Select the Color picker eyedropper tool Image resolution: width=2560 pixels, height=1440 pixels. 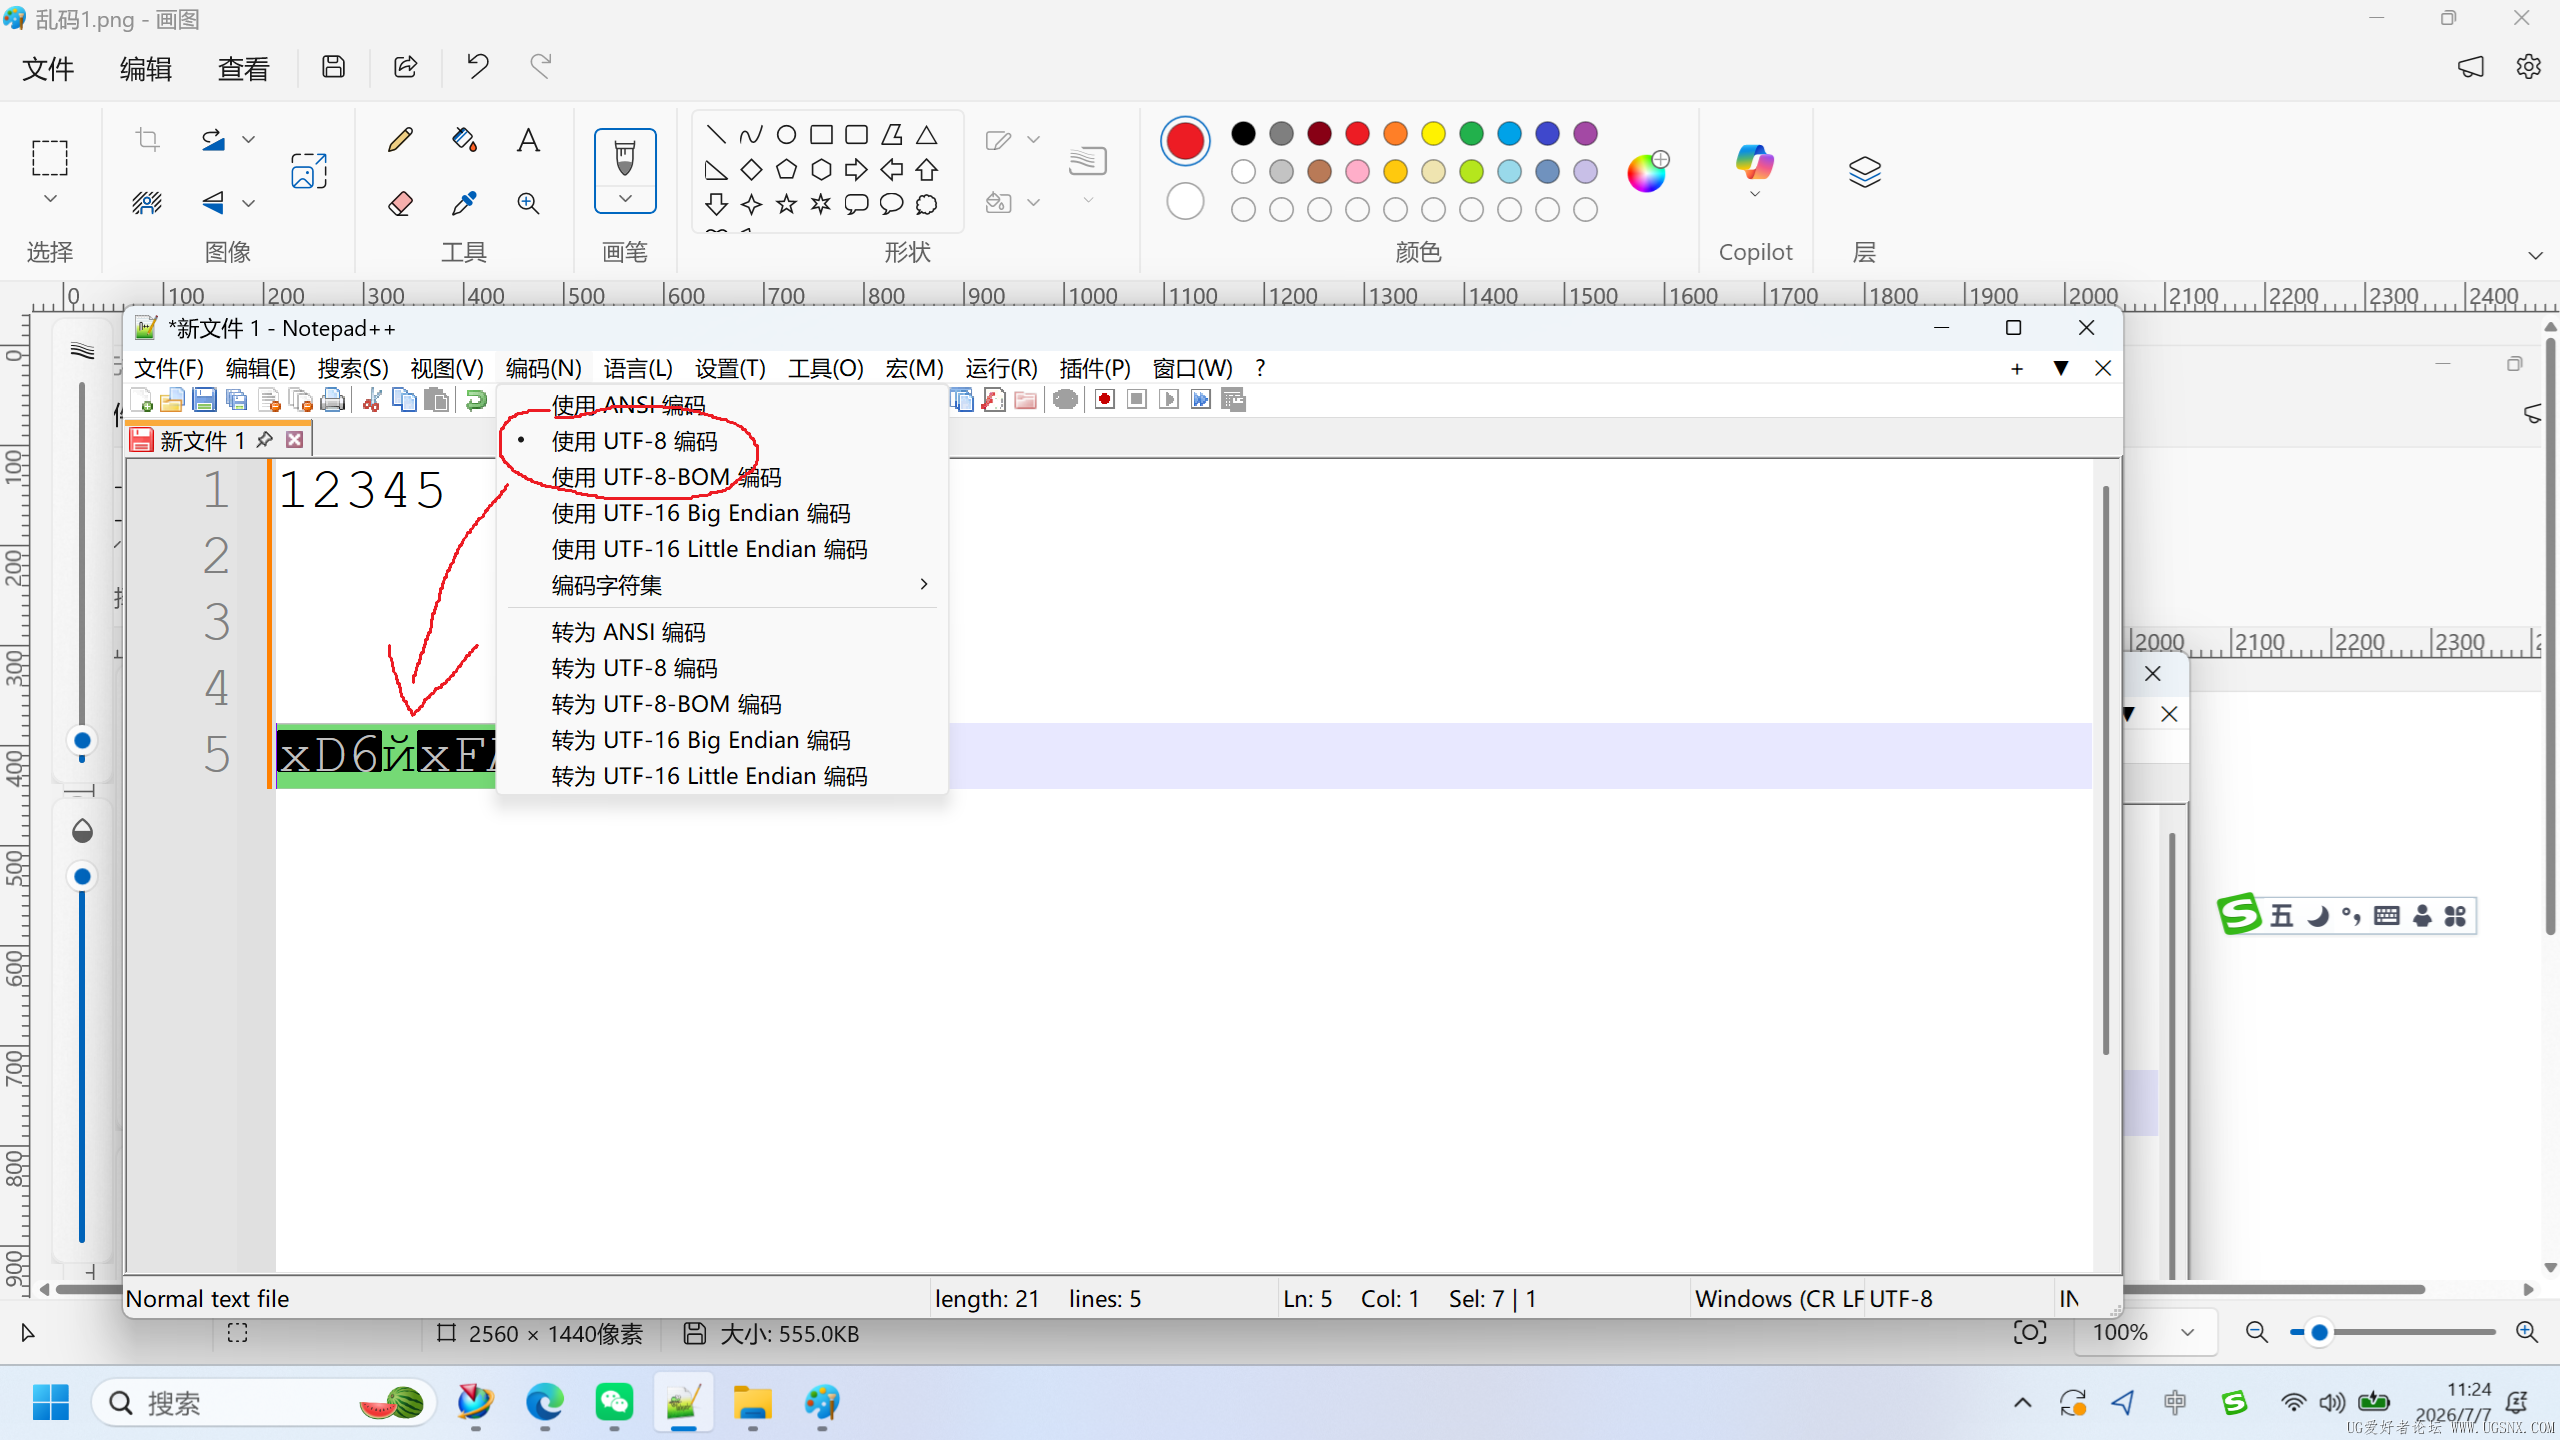pyautogui.click(x=464, y=204)
